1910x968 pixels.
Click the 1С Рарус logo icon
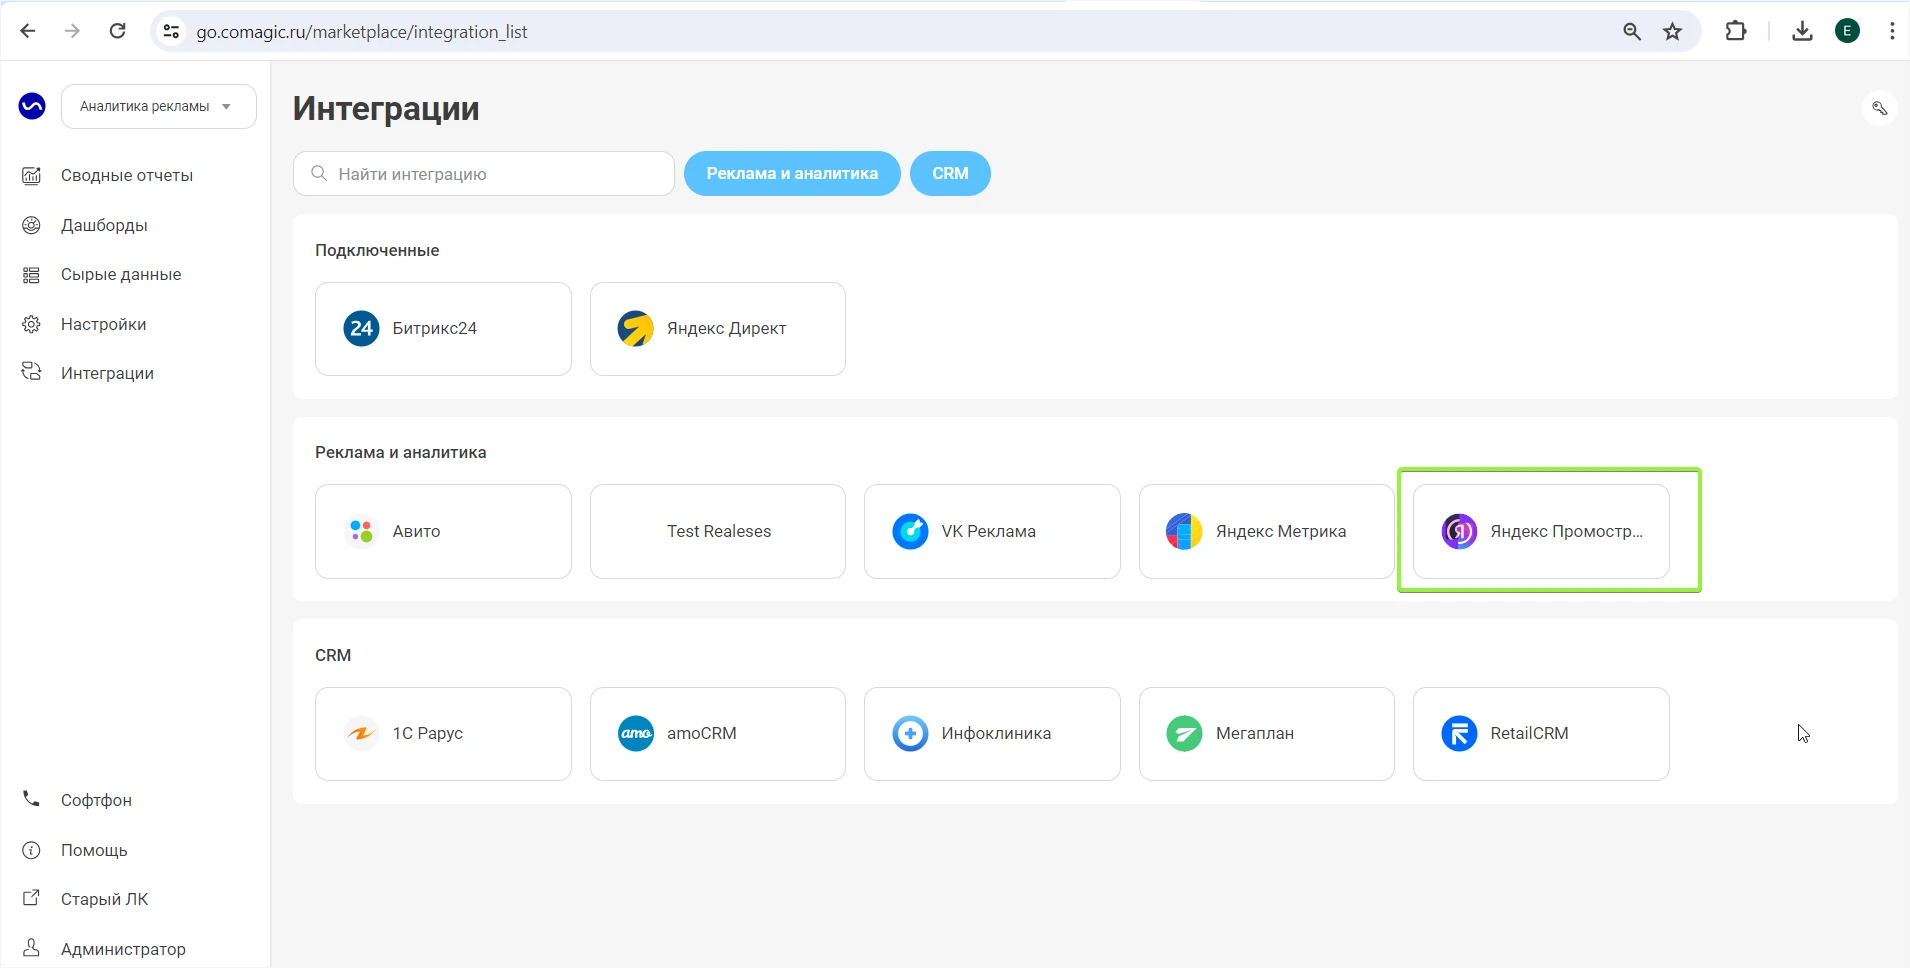coord(361,733)
